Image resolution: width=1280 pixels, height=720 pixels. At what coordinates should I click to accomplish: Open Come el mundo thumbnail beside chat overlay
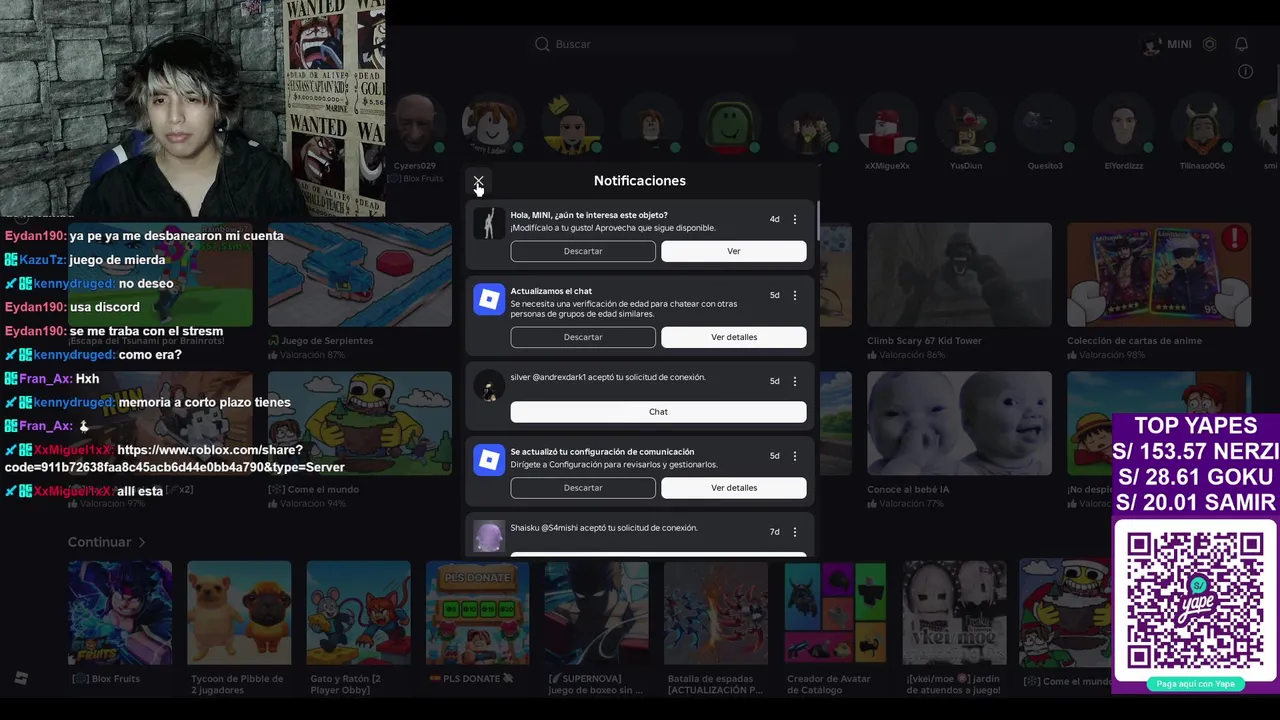360,423
